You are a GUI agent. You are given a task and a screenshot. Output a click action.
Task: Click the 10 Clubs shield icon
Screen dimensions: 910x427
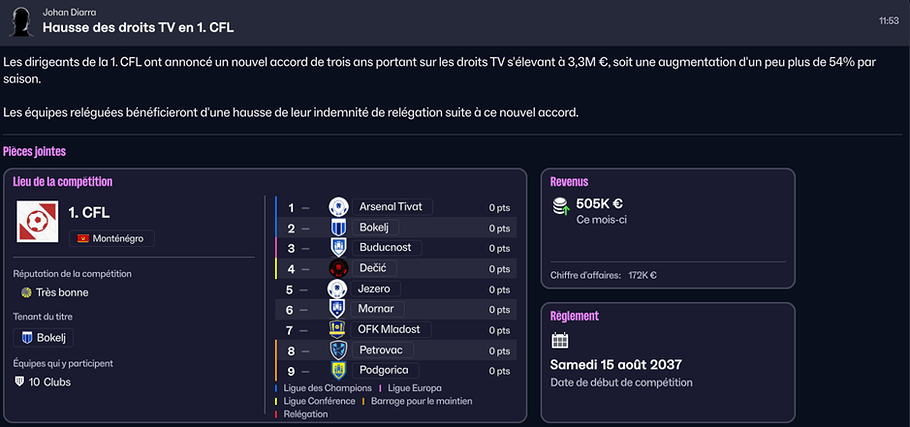[x=19, y=381]
